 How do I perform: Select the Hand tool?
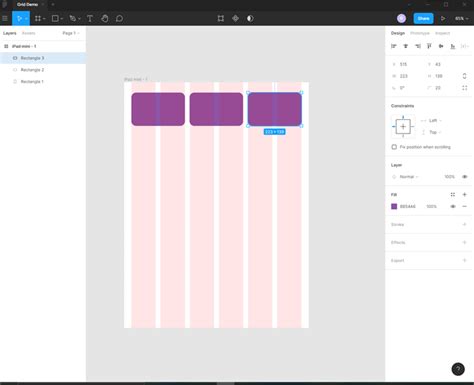tap(105, 19)
